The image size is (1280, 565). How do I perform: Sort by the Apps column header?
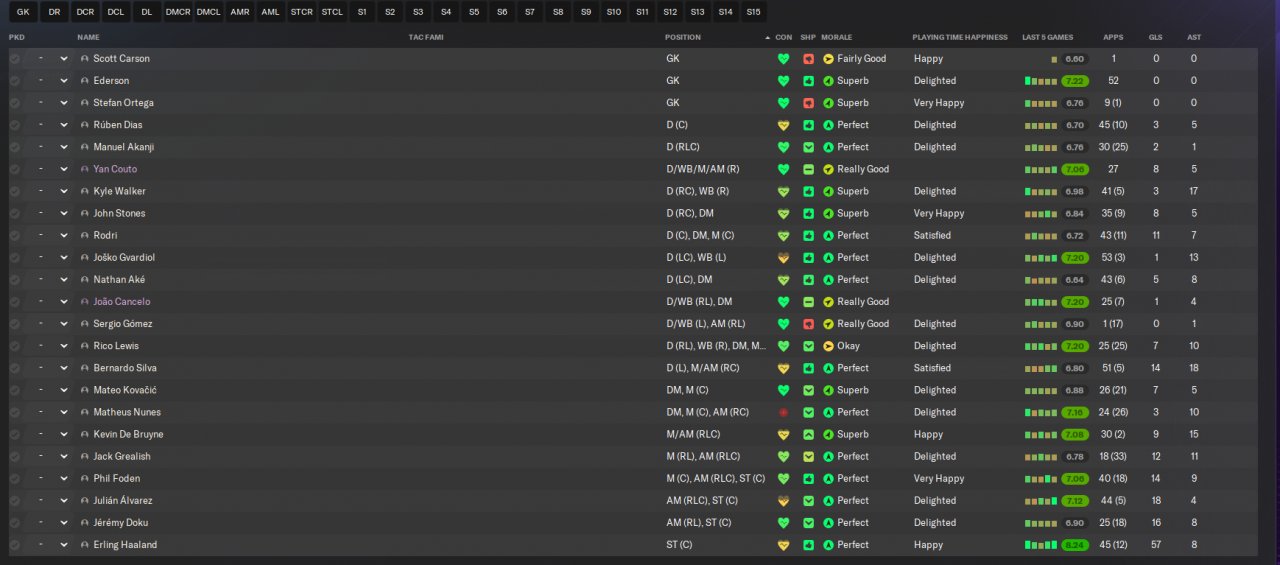1113,37
